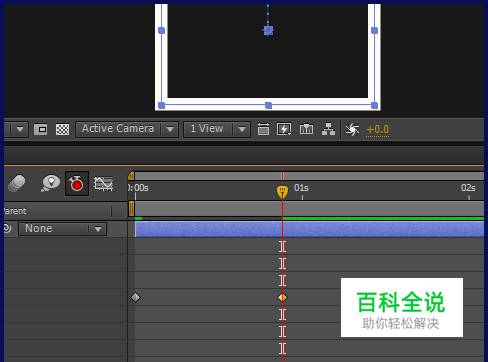Viewport: 488px width, 362px height.
Task: Select the keyframe at 0:00s
Action: [135, 297]
